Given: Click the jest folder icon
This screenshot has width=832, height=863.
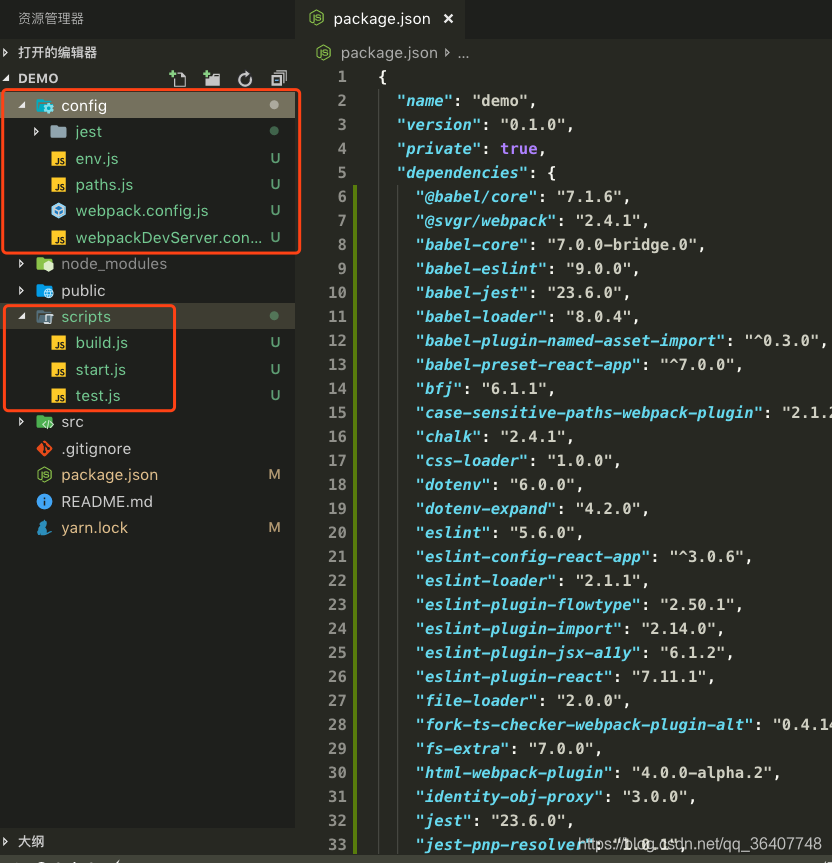Looking at the screenshot, I should click(58, 132).
